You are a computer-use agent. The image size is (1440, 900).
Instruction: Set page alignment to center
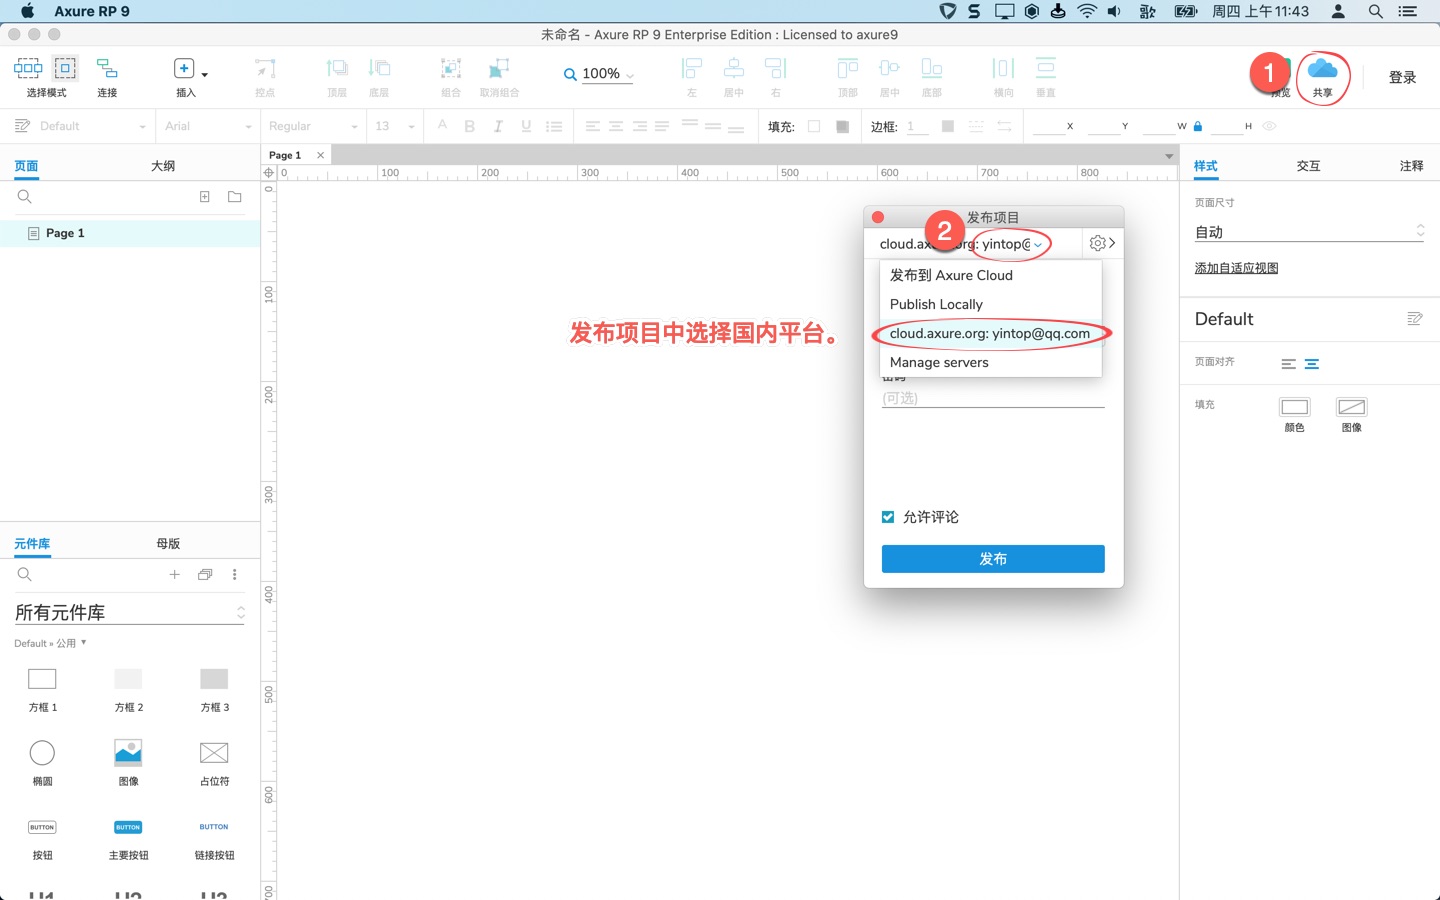click(x=1312, y=364)
